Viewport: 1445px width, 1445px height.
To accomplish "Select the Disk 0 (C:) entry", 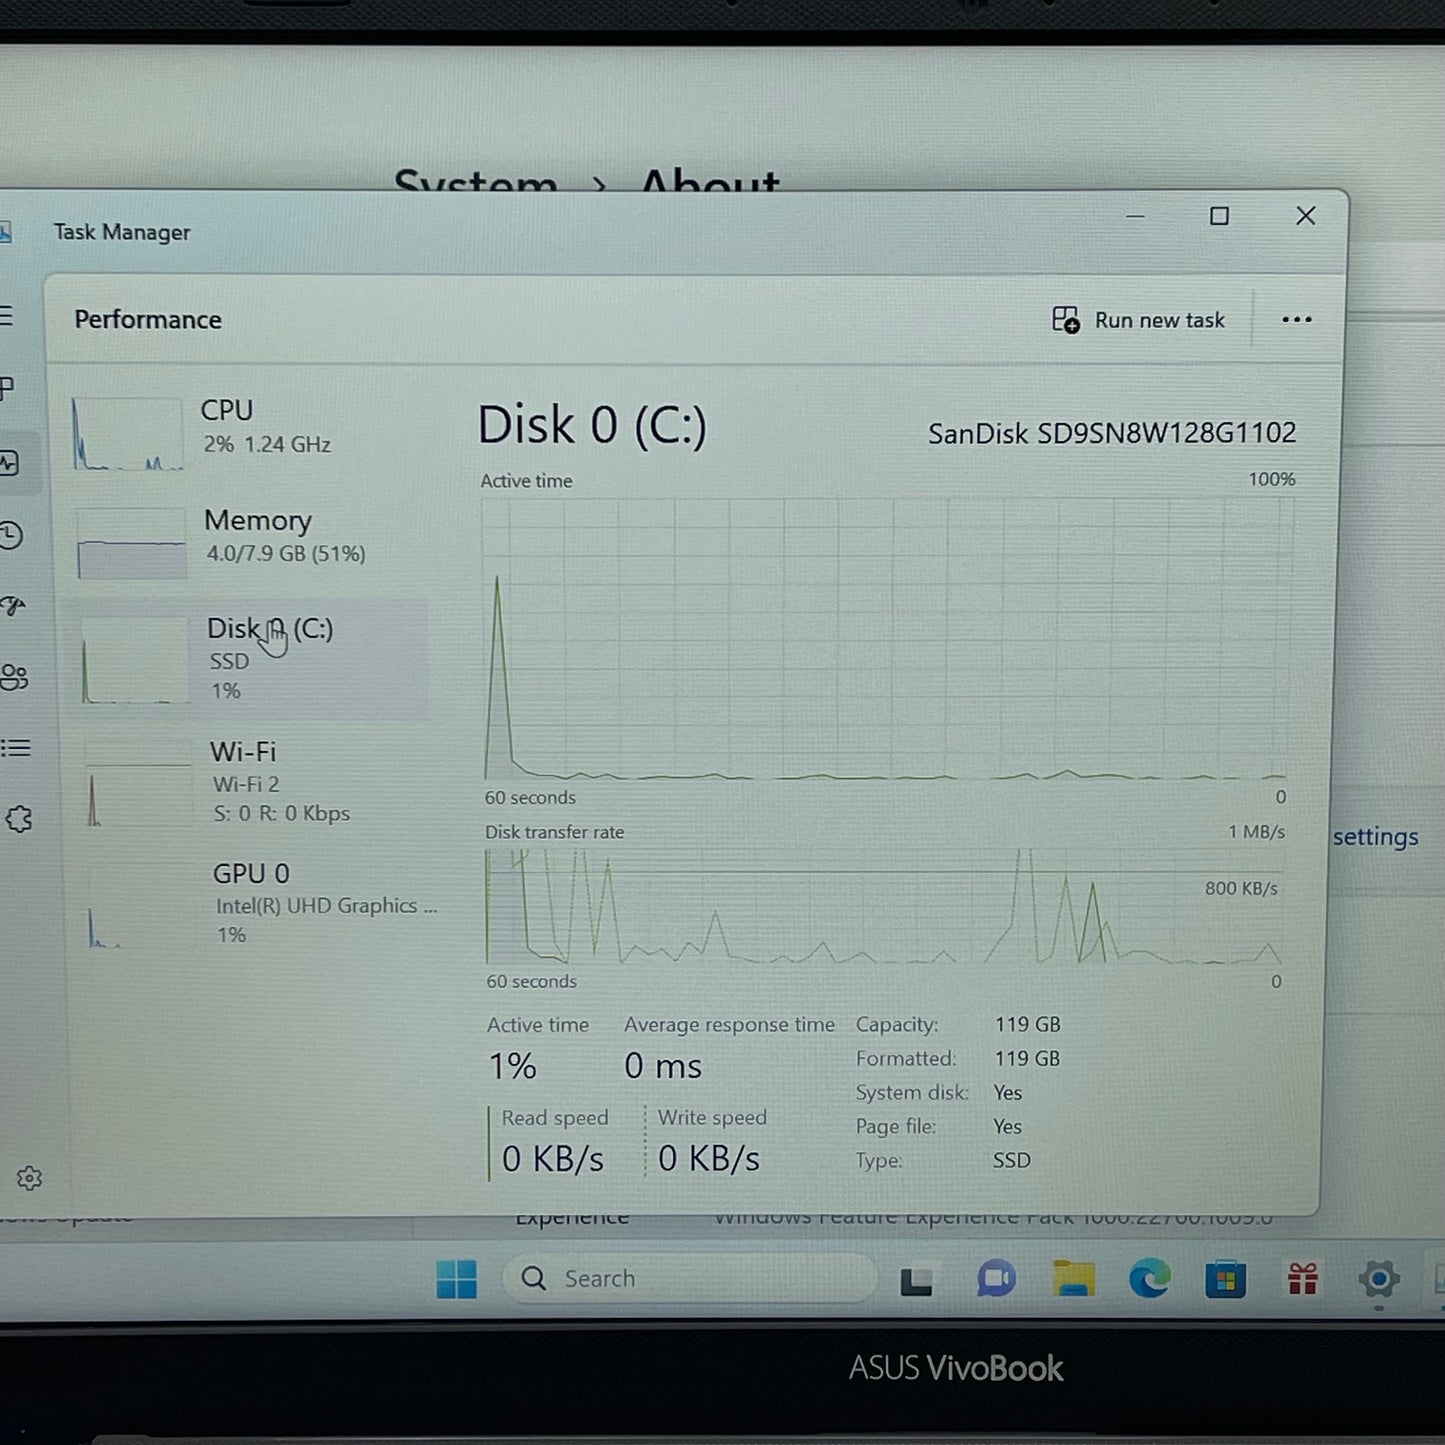I will click(x=250, y=658).
